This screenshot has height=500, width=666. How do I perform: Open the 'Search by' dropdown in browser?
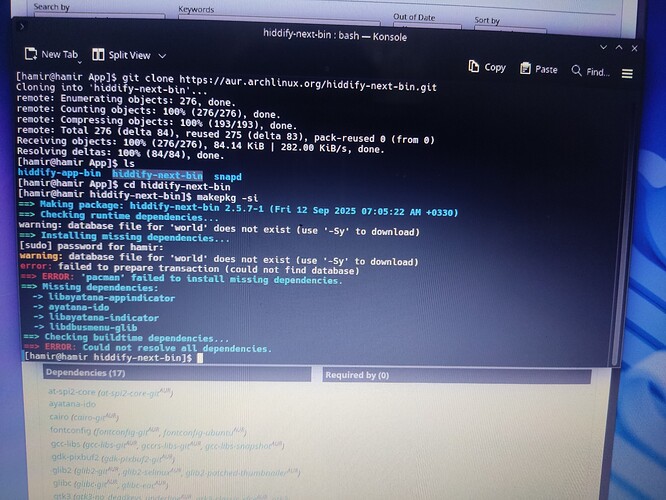(x=99, y=16)
